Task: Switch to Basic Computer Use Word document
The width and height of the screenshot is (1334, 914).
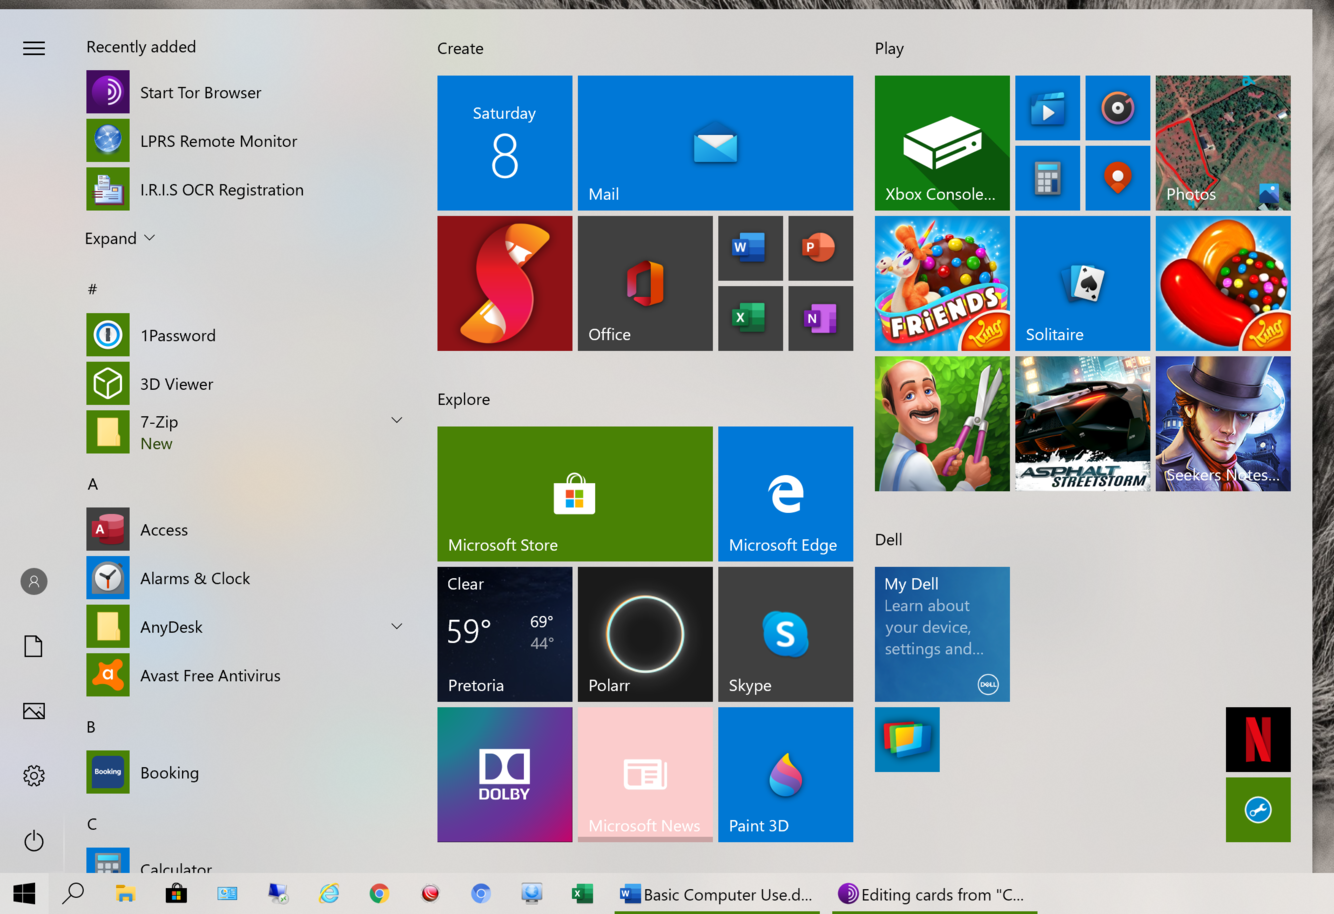Action: (x=715, y=894)
